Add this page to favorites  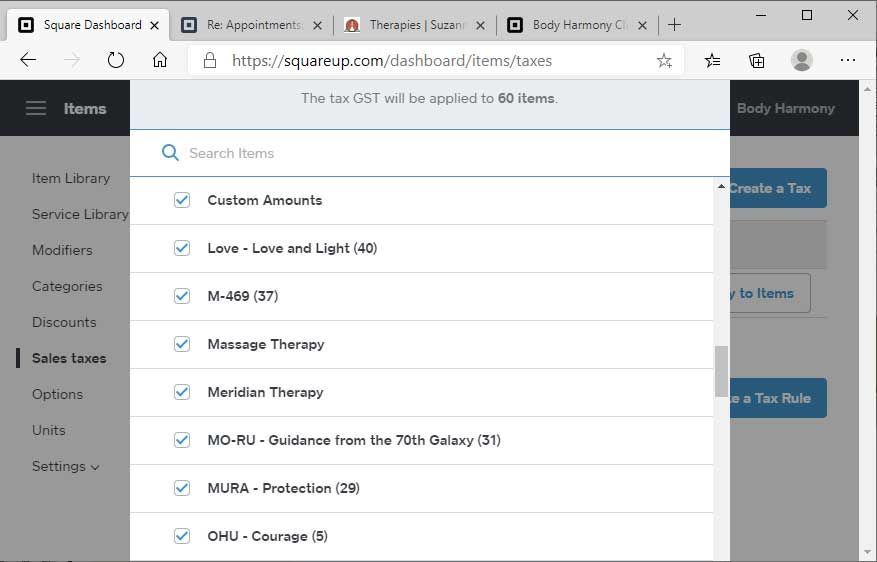pos(664,60)
